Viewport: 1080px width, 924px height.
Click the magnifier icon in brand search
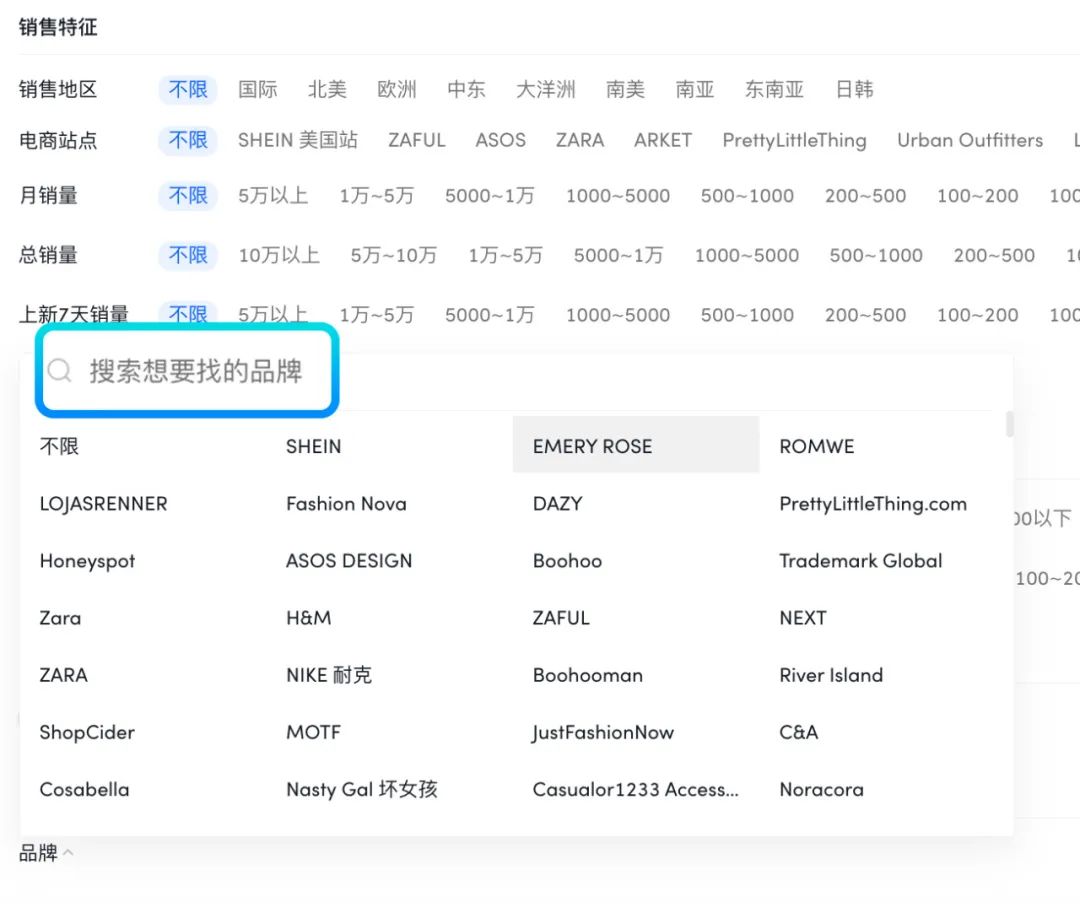pos(60,371)
